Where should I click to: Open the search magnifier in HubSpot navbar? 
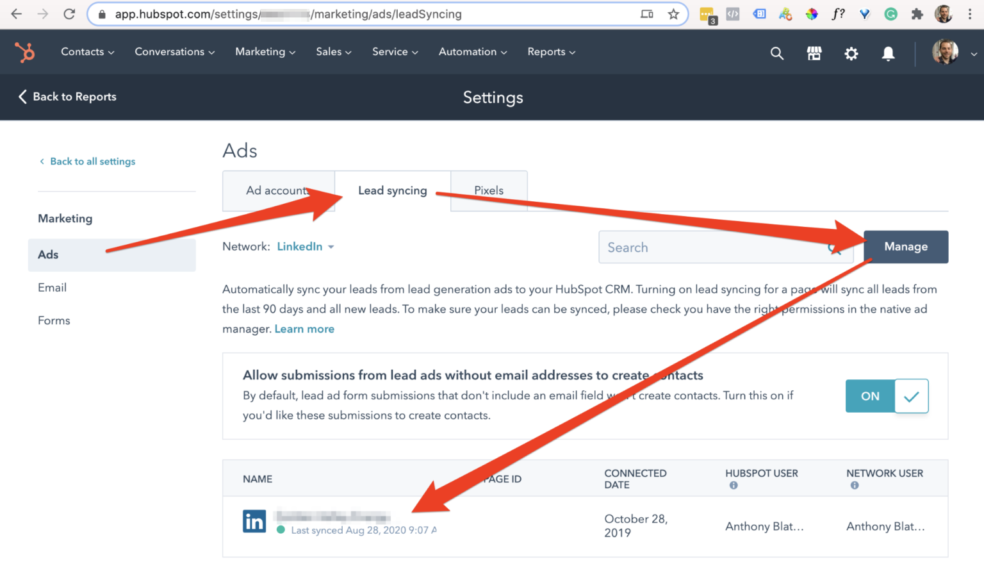[x=777, y=53]
